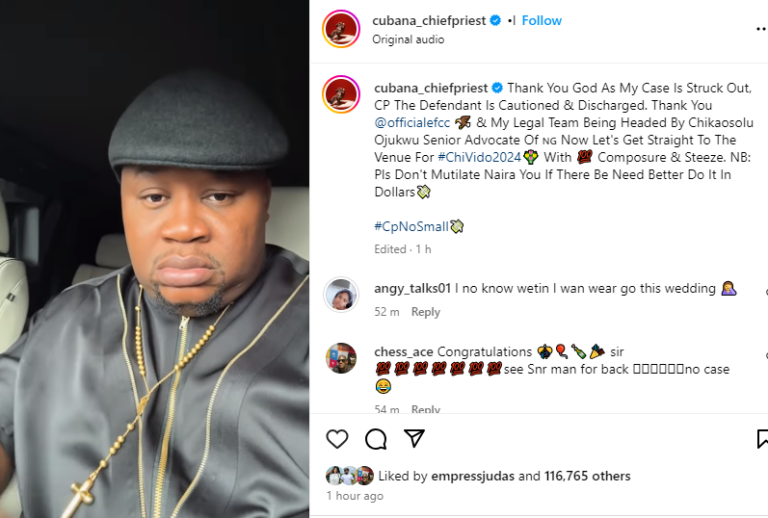Click the chess_ace username

[403, 352]
